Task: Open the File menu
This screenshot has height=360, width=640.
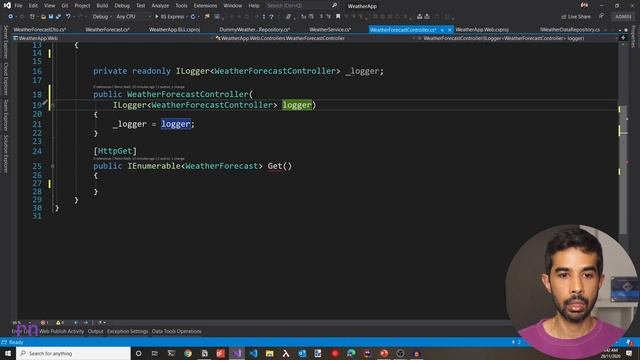Action: click(x=18, y=6)
